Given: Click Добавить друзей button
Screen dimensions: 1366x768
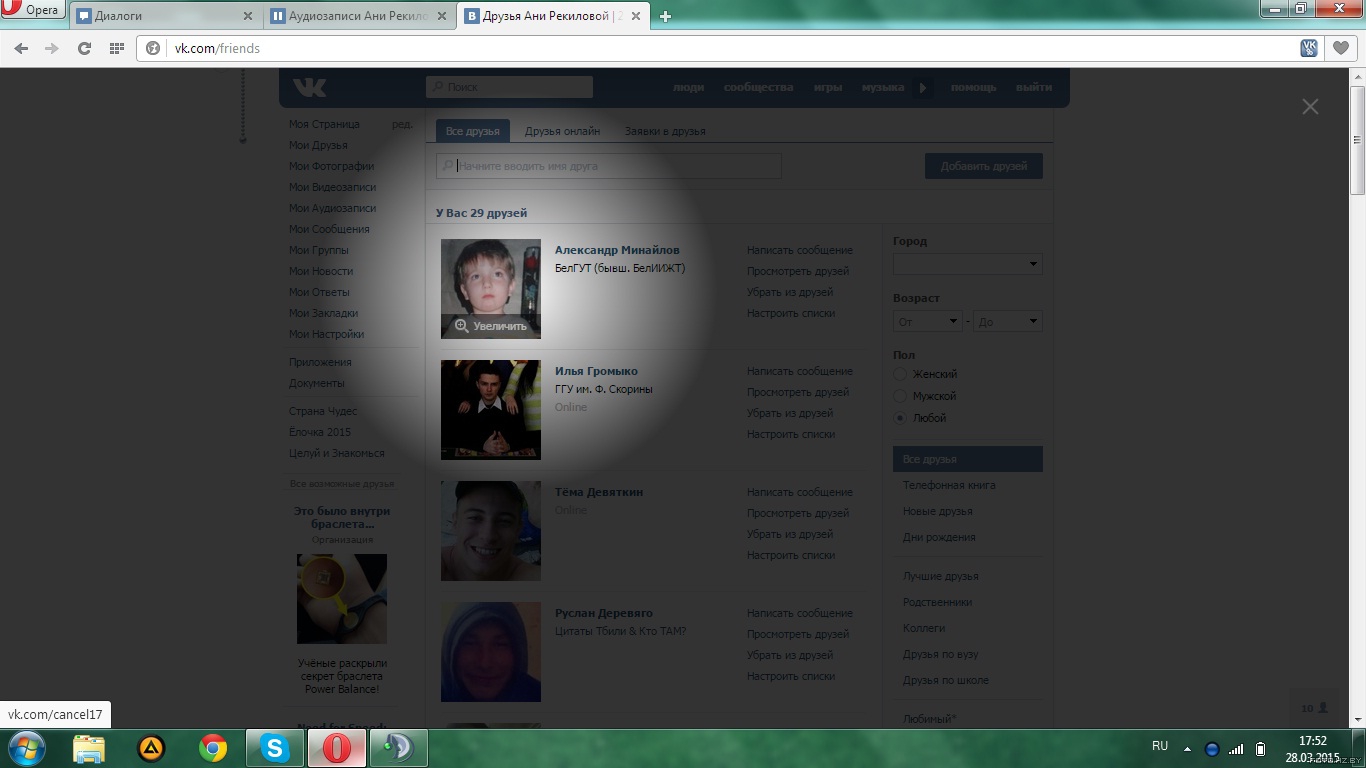Looking at the screenshot, I should [984, 166].
